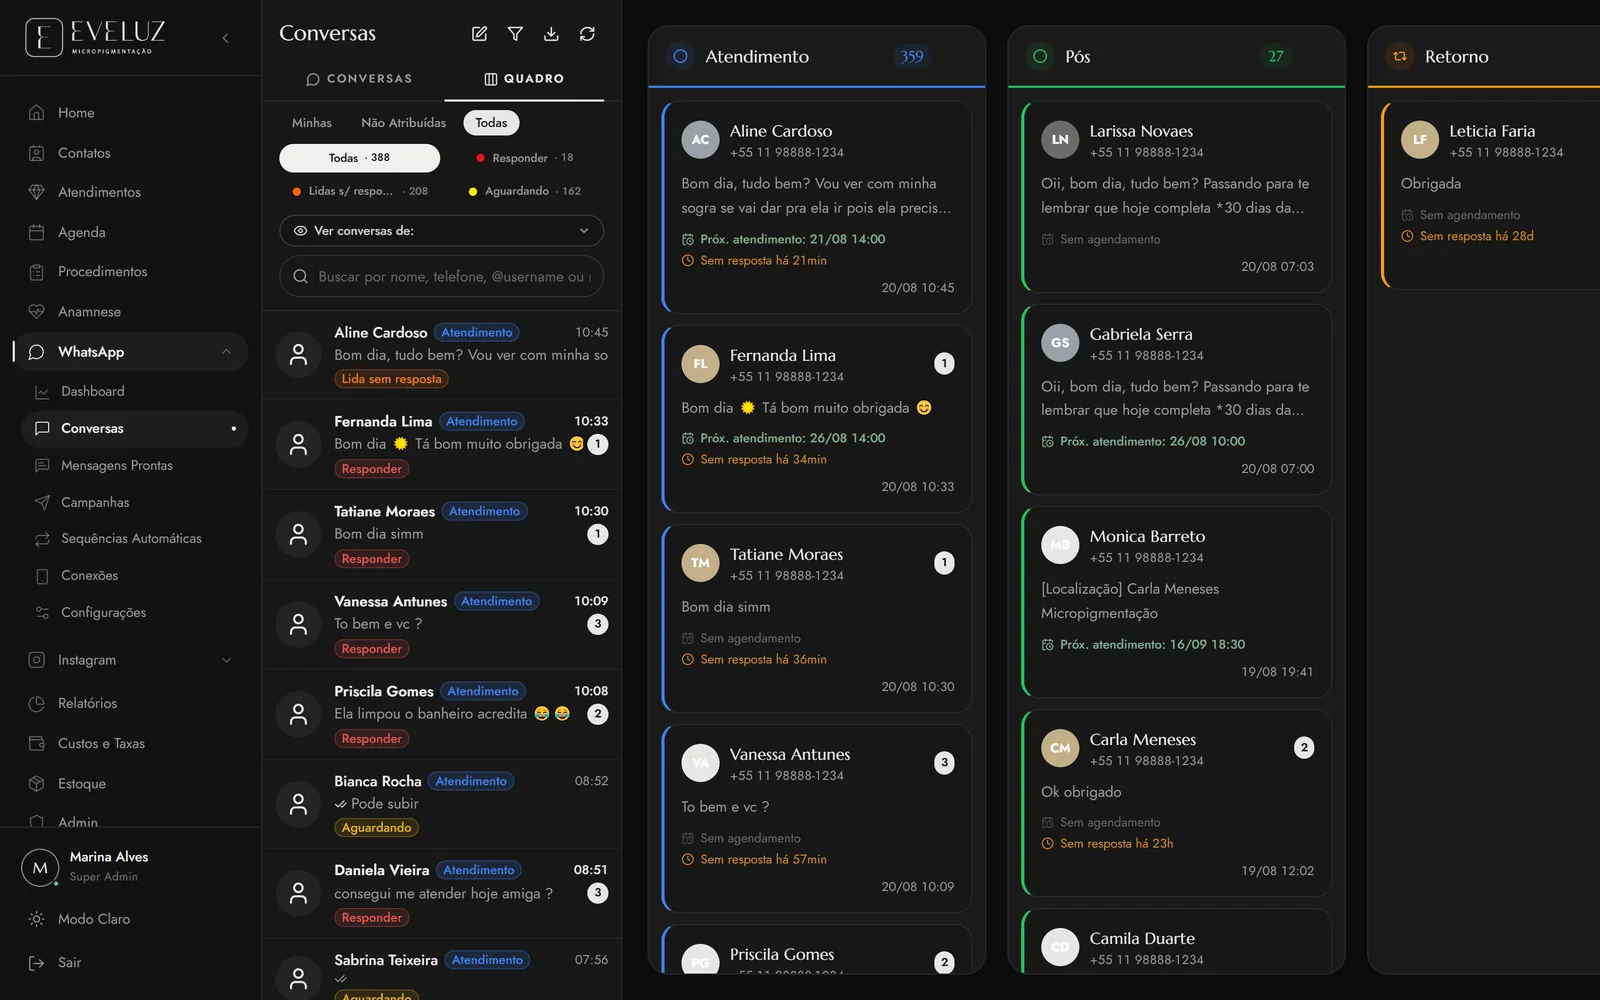Switch to the Quadro tab
This screenshot has height=1000, width=1600.
[524, 79]
